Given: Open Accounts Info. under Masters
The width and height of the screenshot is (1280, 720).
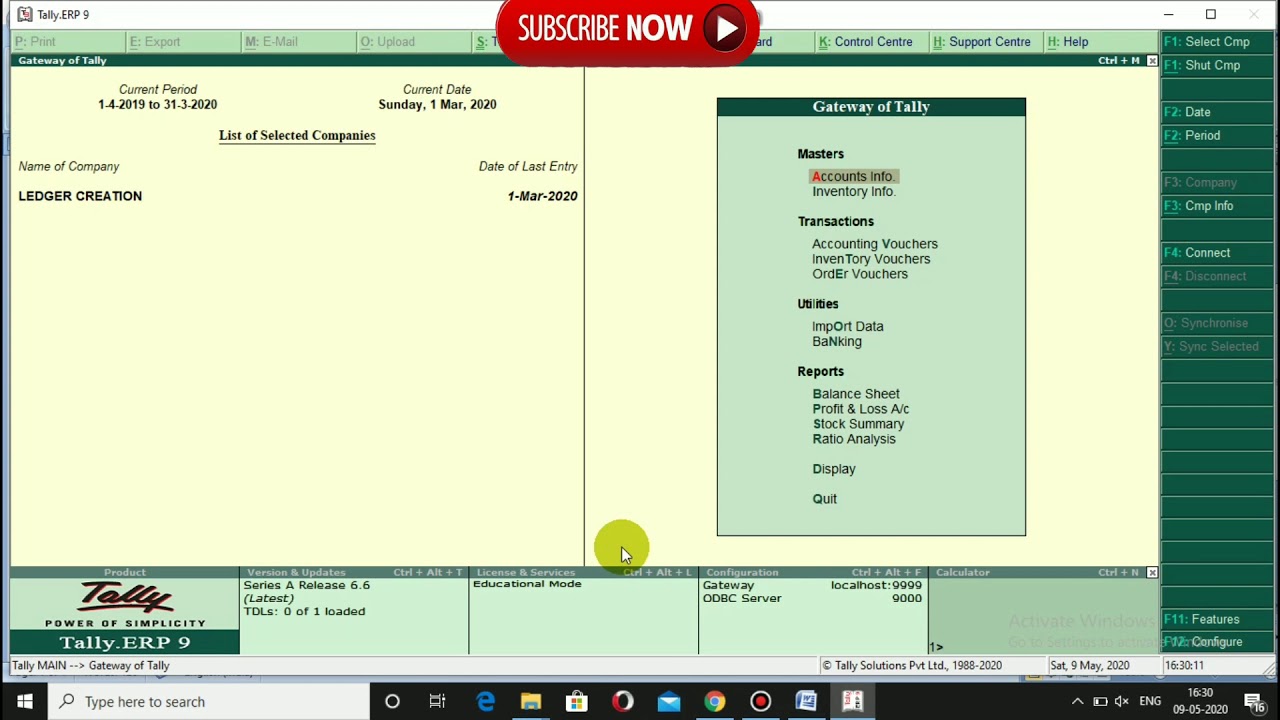Looking at the screenshot, I should click(853, 177).
